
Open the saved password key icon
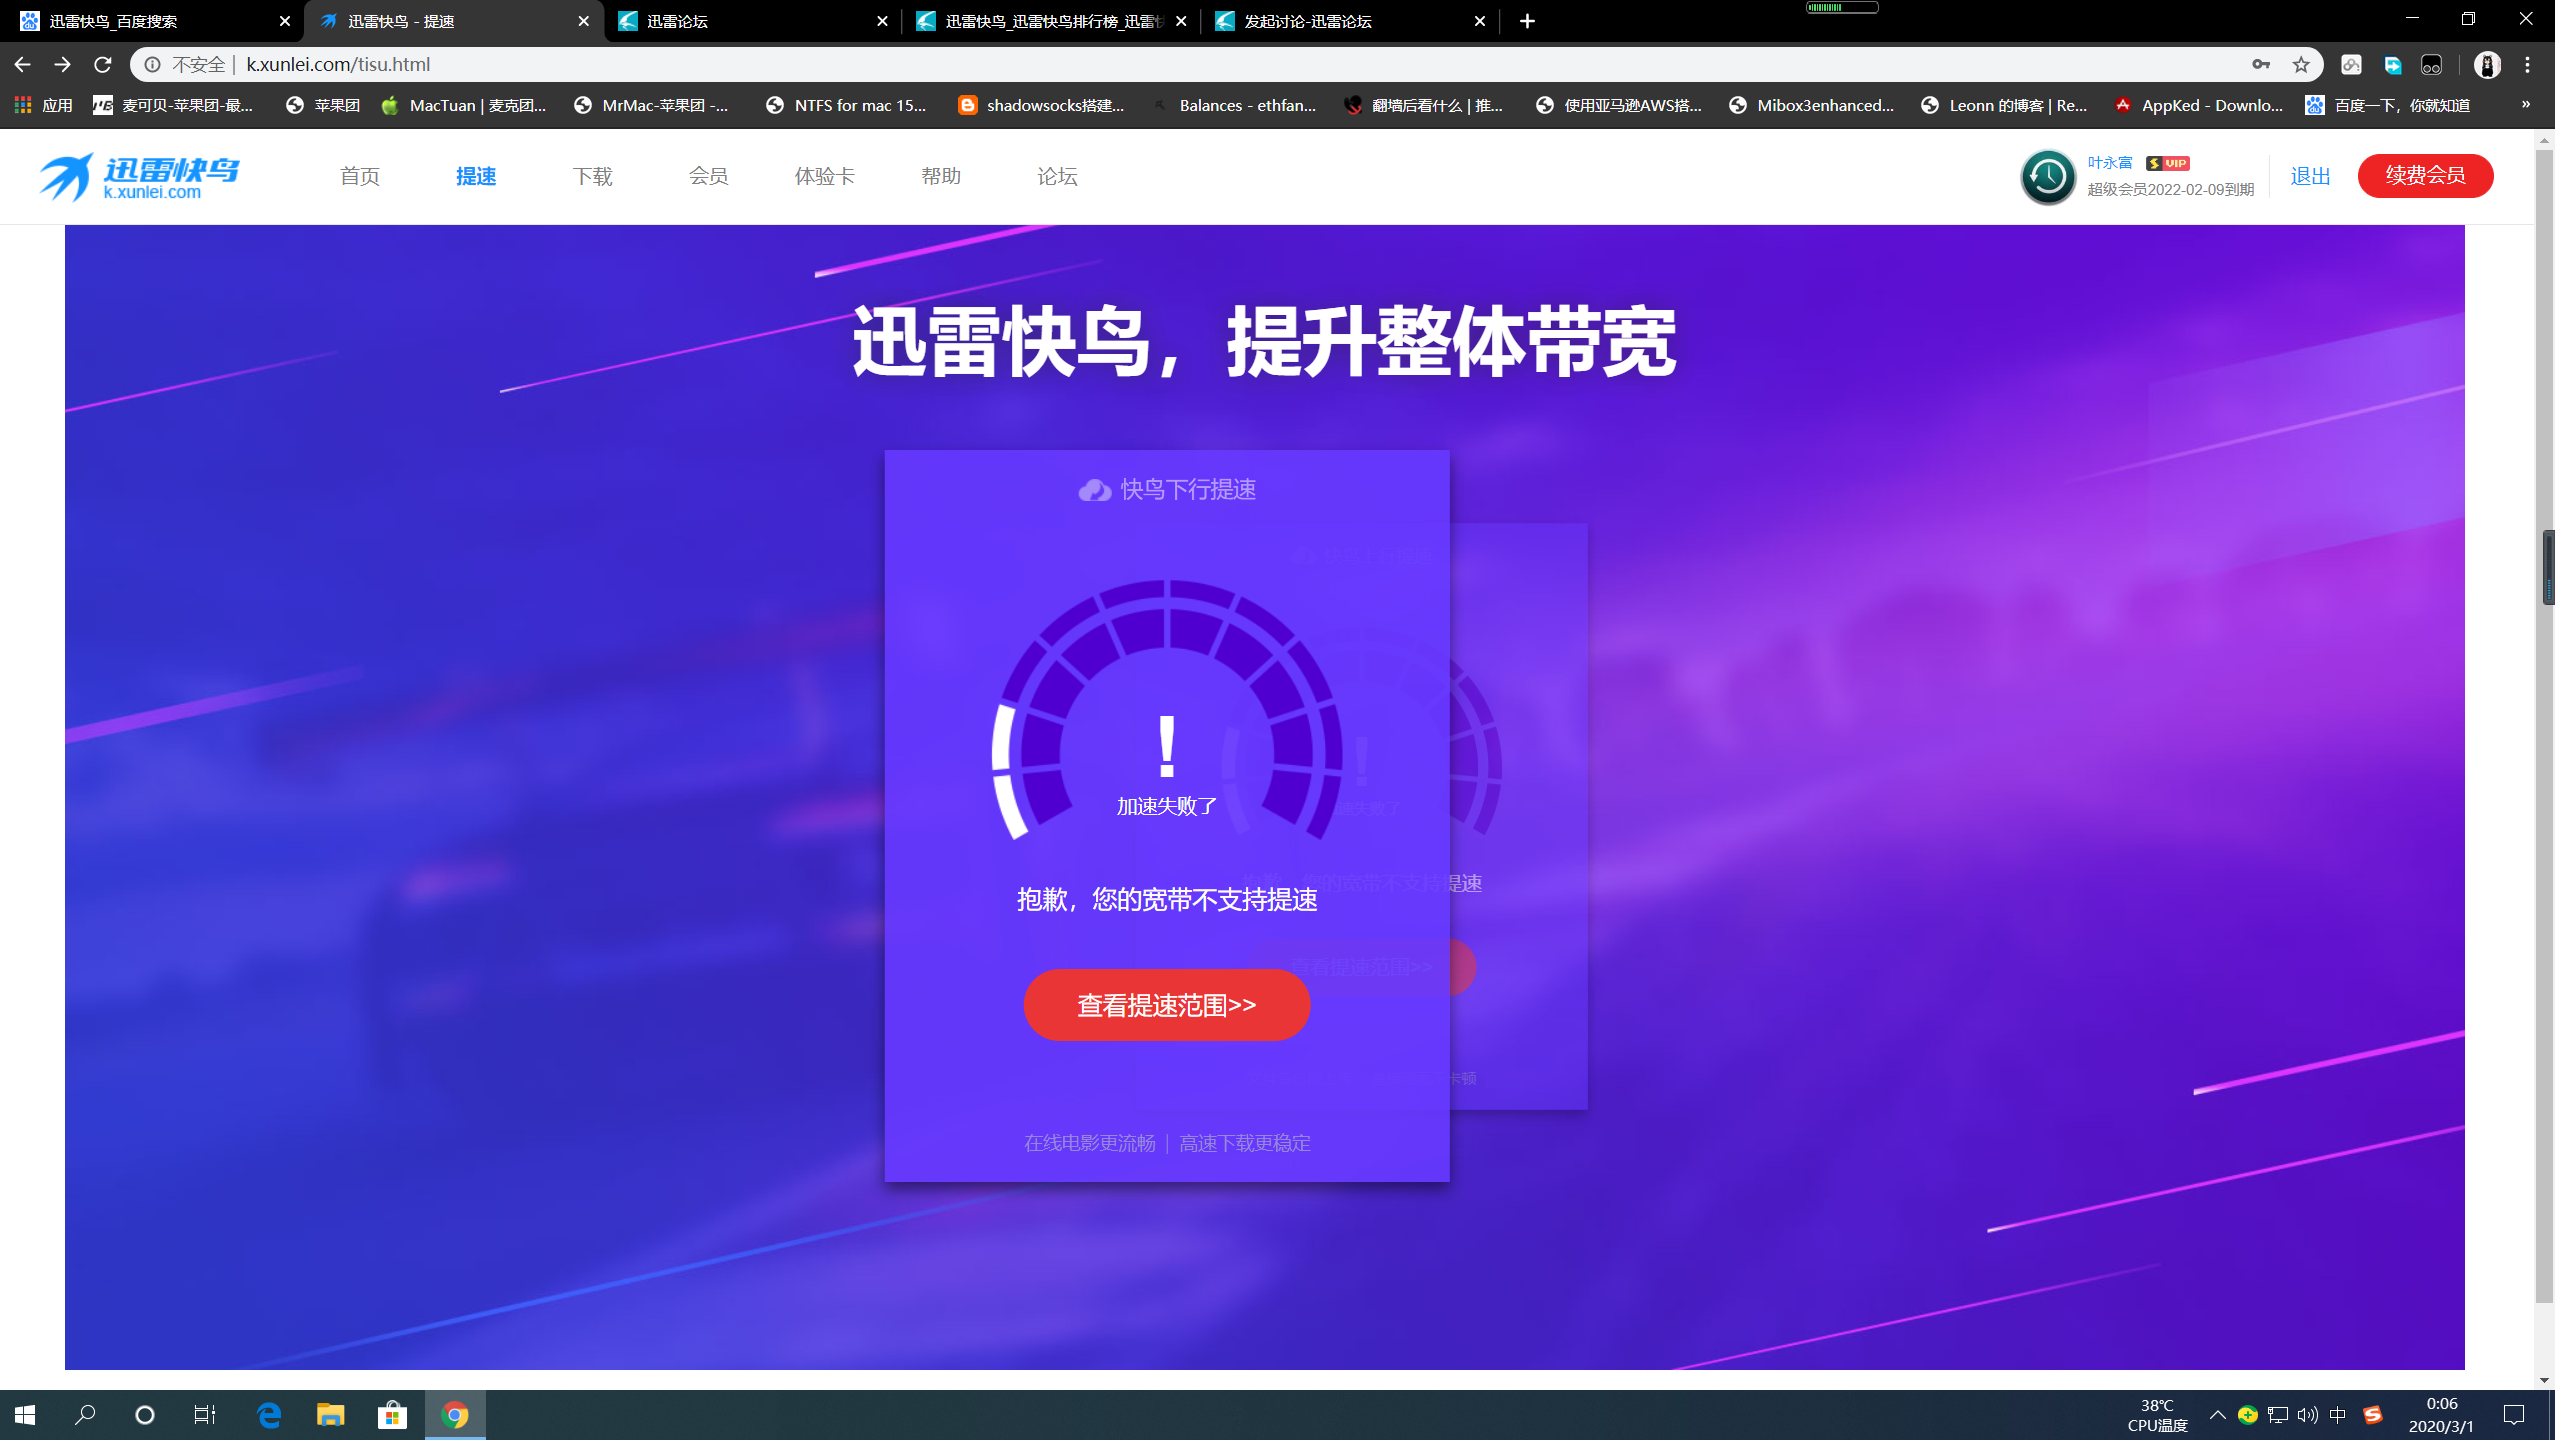(2261, 64)
